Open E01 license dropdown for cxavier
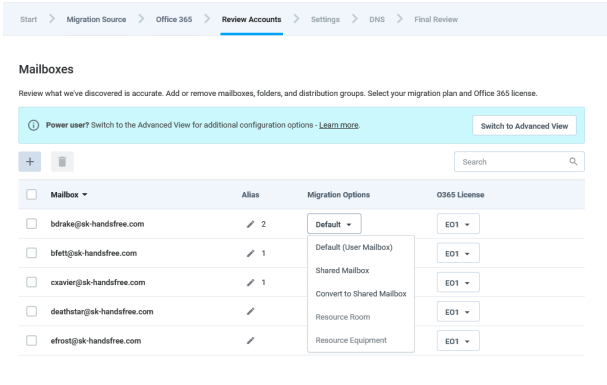This screenshot has width=607, height=385. (x=458, y=282)
